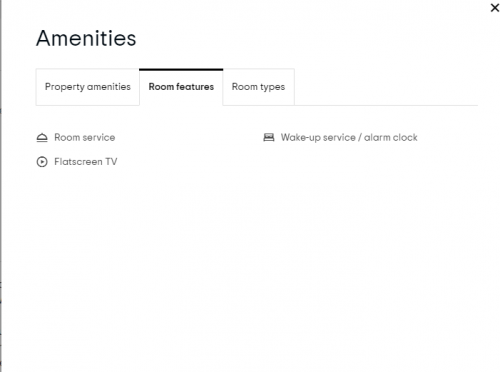Select the active Room features tab

coord(181,87)
